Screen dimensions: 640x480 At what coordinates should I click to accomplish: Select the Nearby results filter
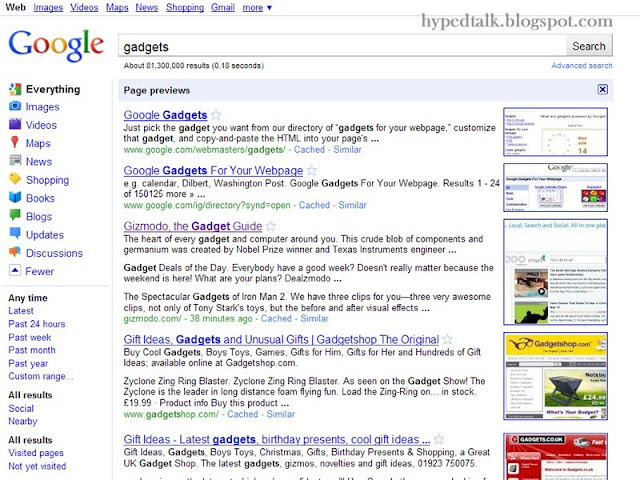(23, 421)
